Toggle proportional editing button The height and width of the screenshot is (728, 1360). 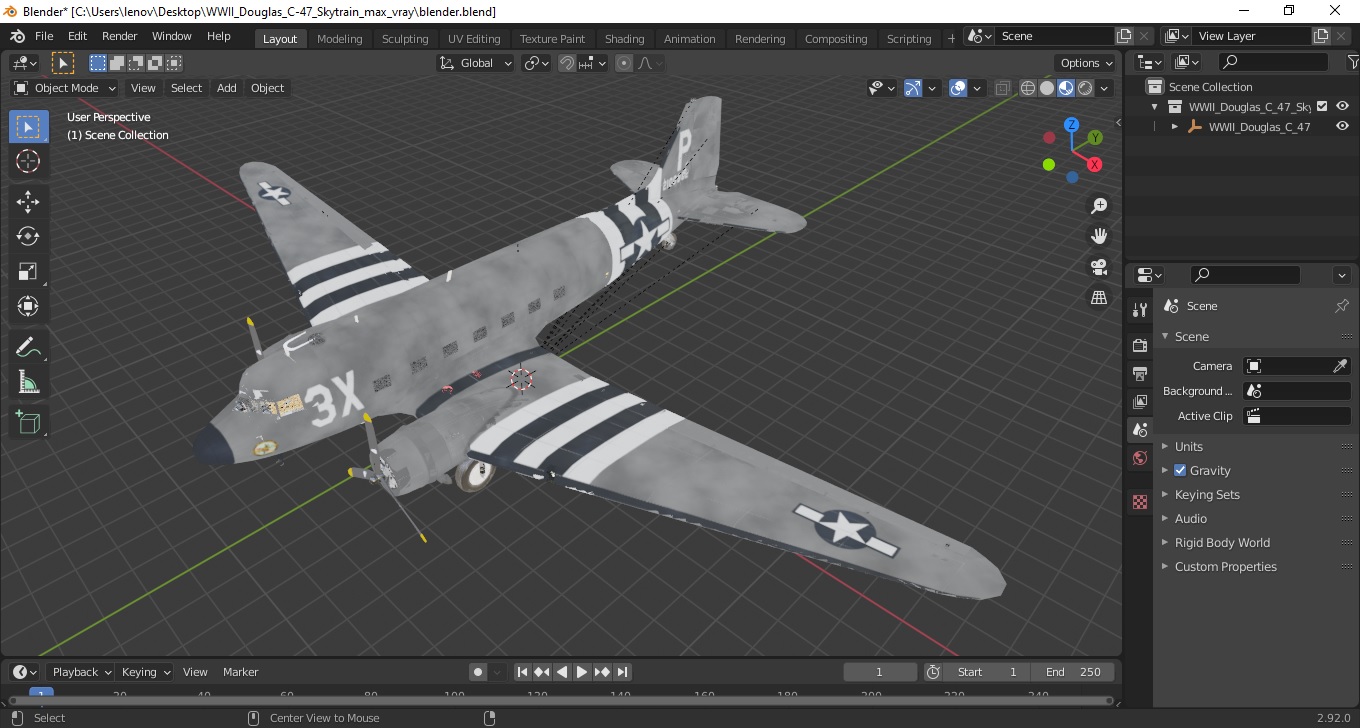[624, 63]
